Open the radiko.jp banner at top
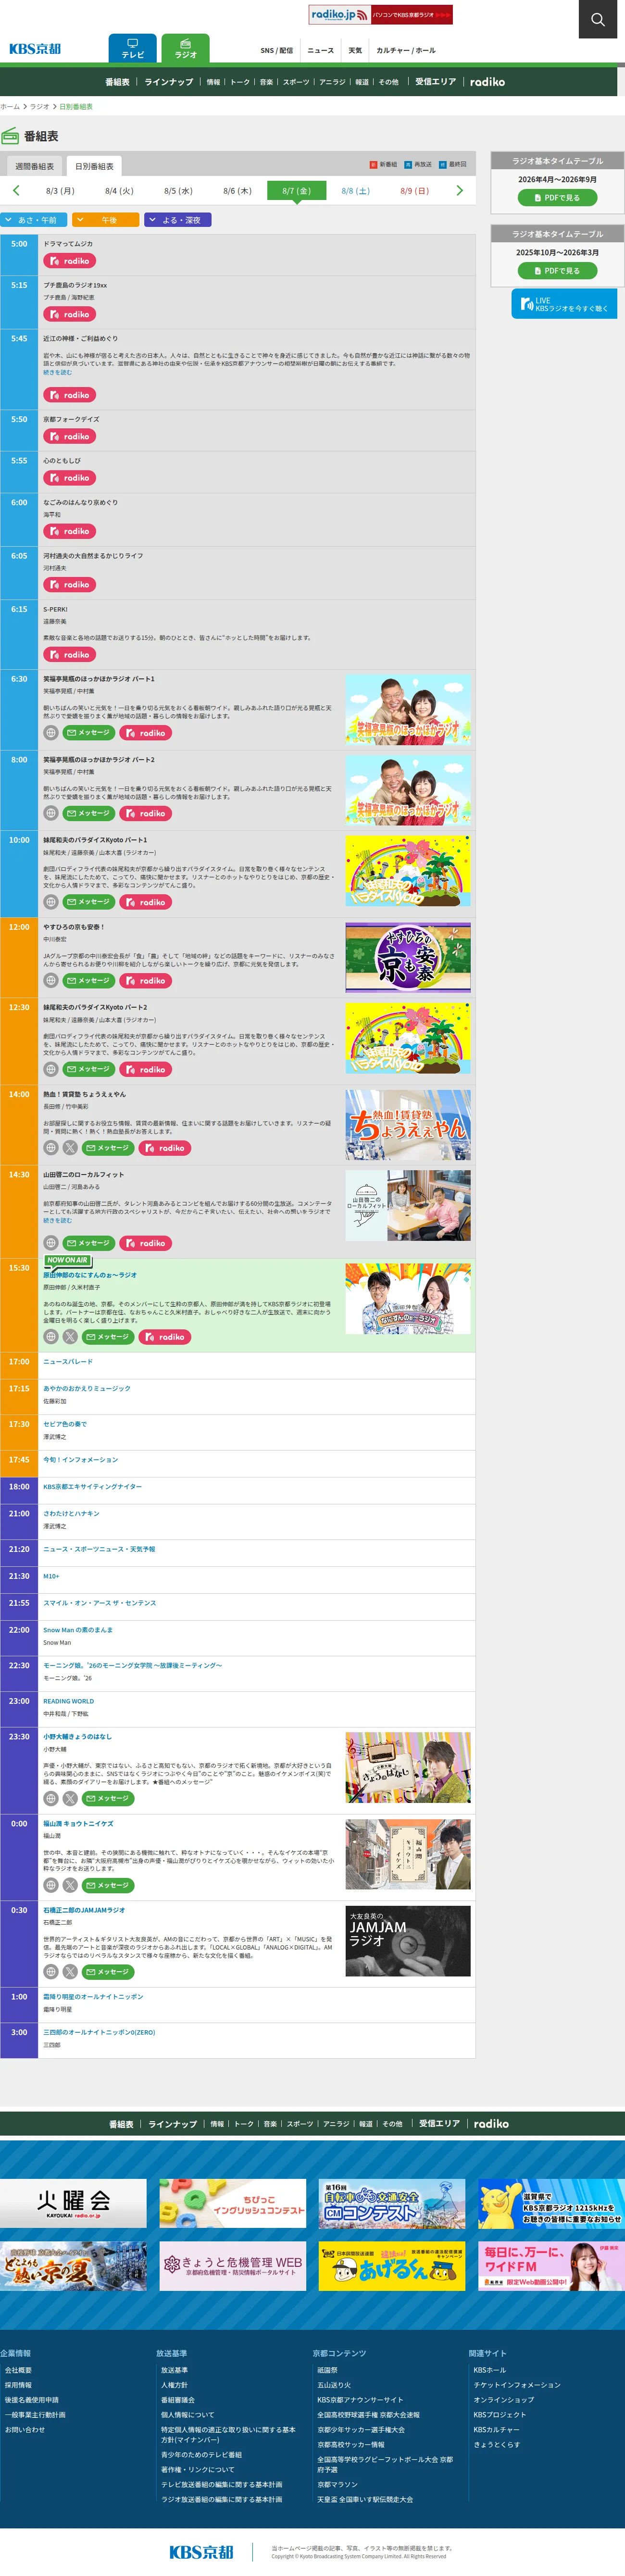625x2576 pixels. pos(380,15)
